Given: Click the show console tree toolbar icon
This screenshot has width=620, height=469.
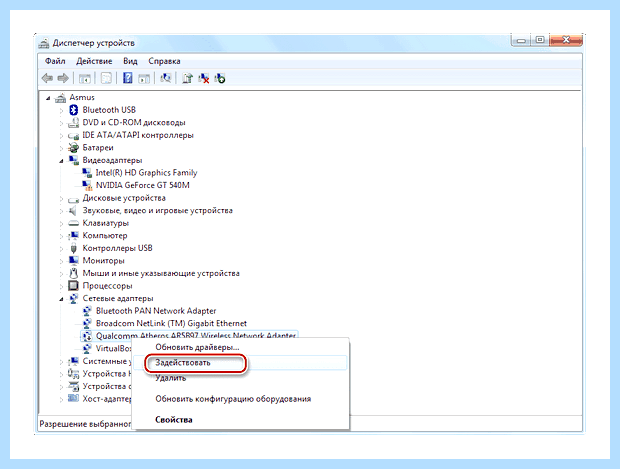Looking at the screenshot, I should [85, 78].
